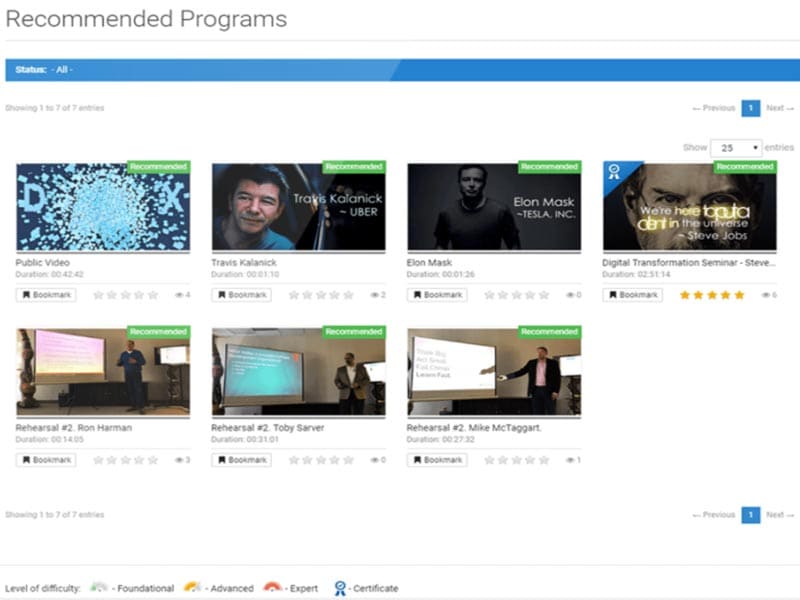Open the Elon Mask Tesla thumbnail
The image size is (800, 600).
(494, 207)
